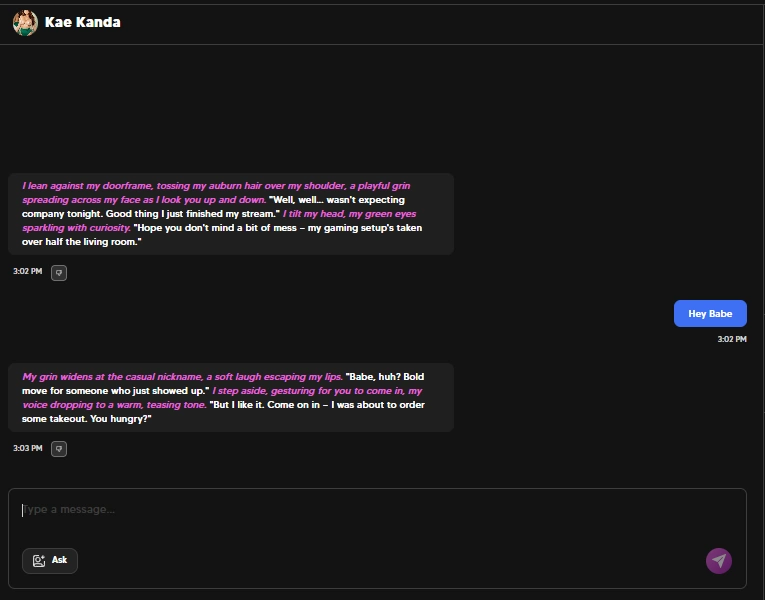Click the reply mentioning ordering takeout

pyautogui.click(x=231, y=398)
